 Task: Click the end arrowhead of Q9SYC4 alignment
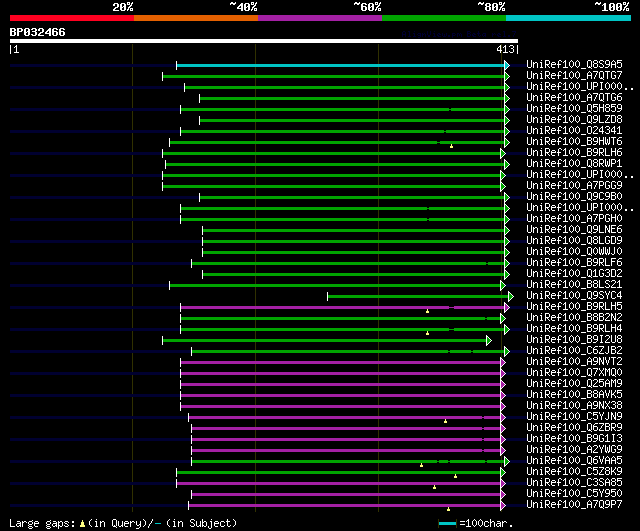[511, 297]
